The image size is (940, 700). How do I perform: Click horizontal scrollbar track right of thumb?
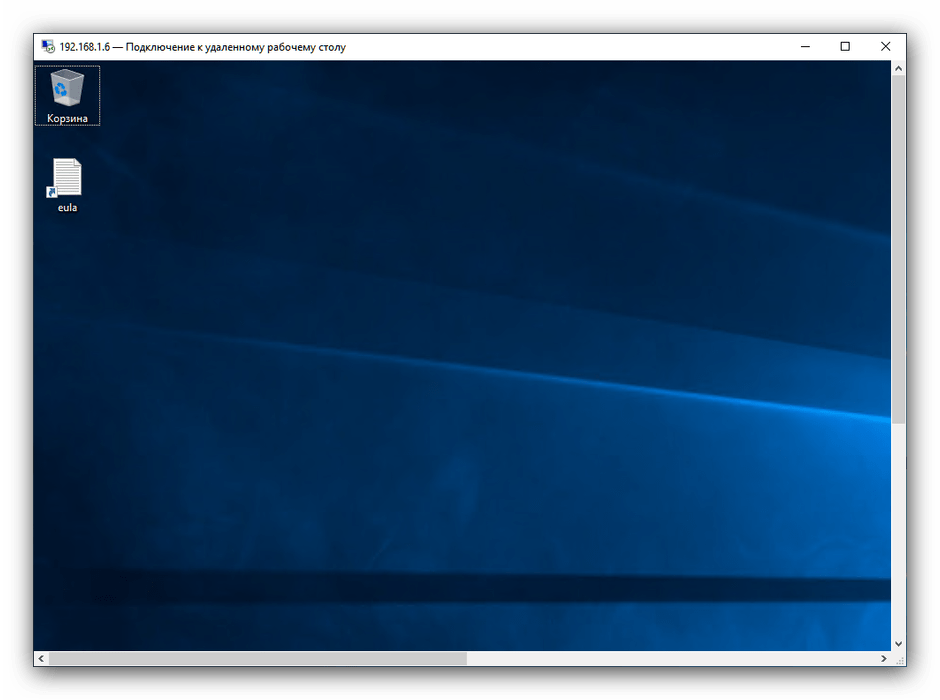coord(670,659)
